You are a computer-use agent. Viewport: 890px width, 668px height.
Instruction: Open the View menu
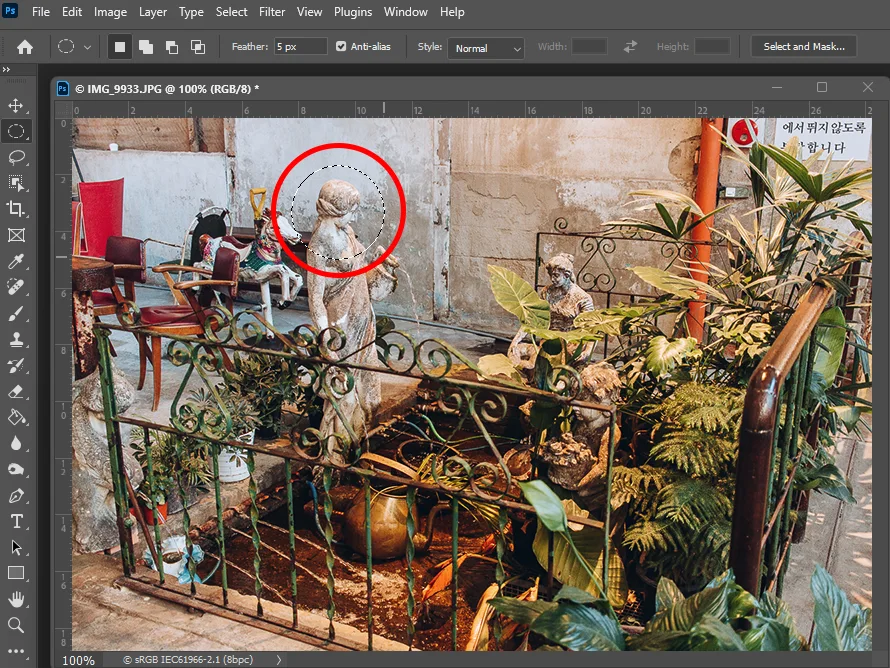309,11
